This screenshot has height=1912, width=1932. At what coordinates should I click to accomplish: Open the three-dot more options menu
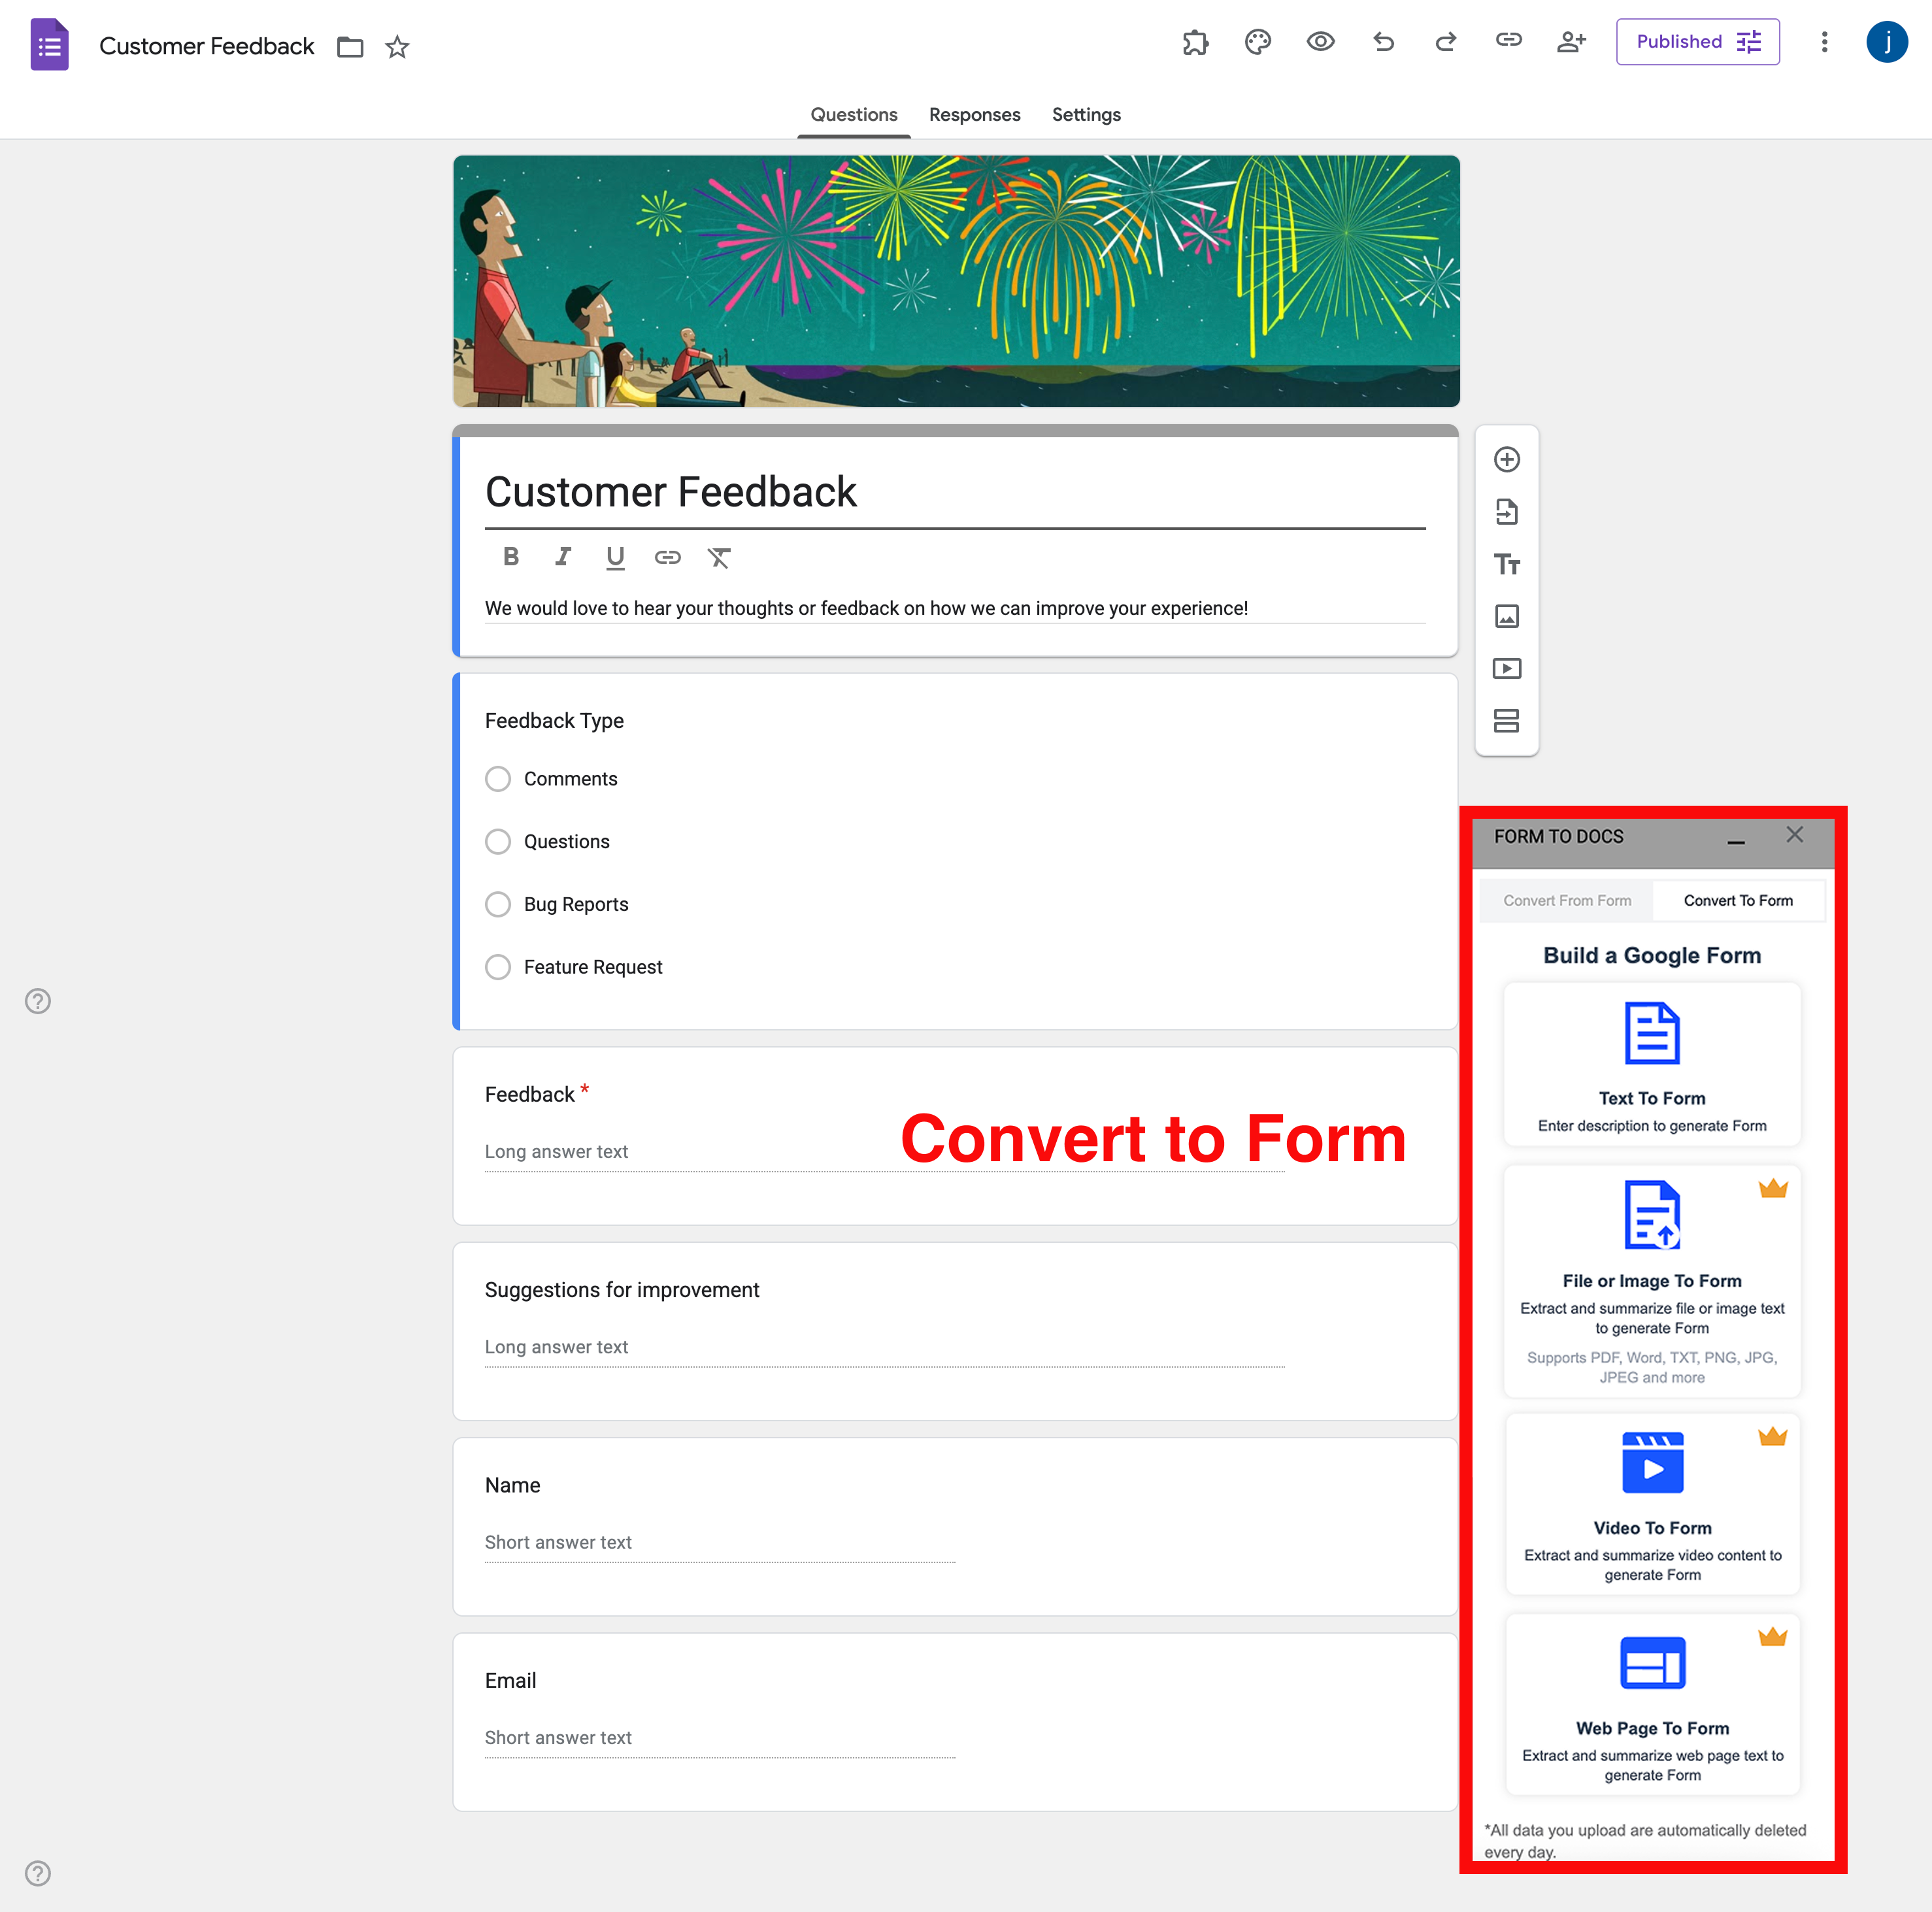click(1824, 42)
